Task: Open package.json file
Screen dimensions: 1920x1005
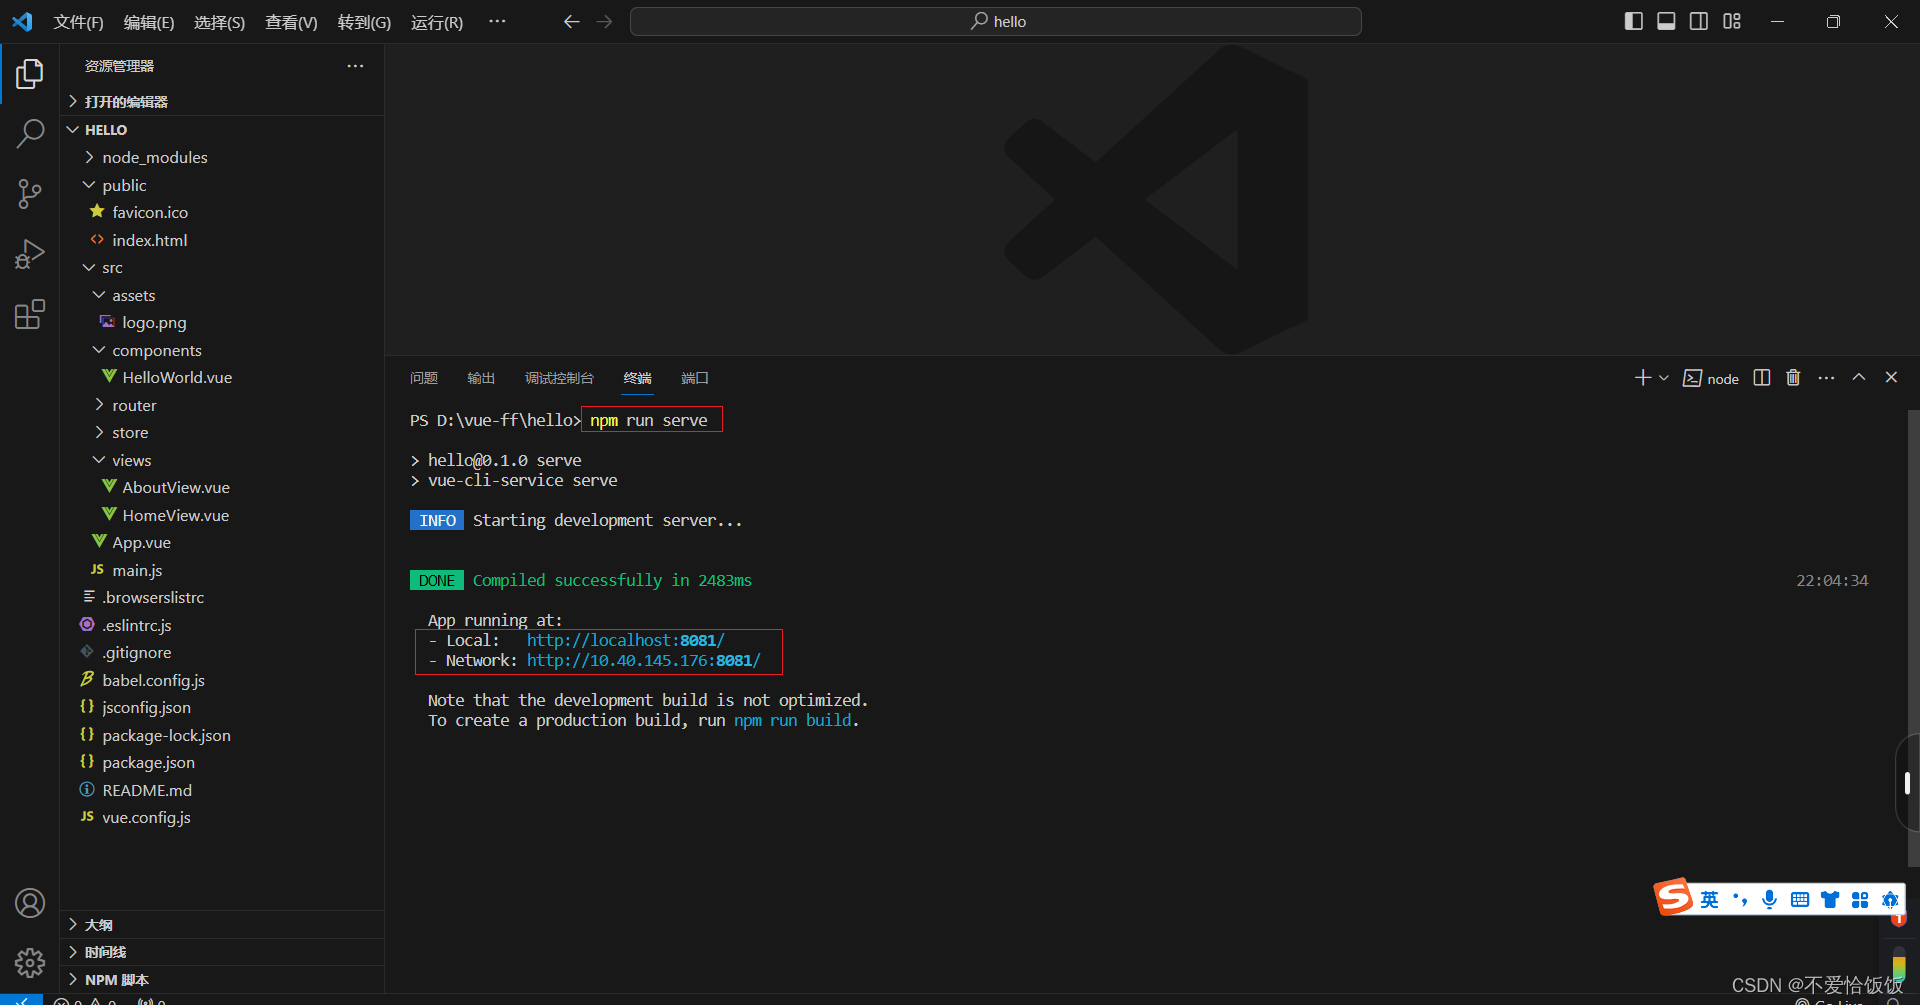Action: coord(222,762)
